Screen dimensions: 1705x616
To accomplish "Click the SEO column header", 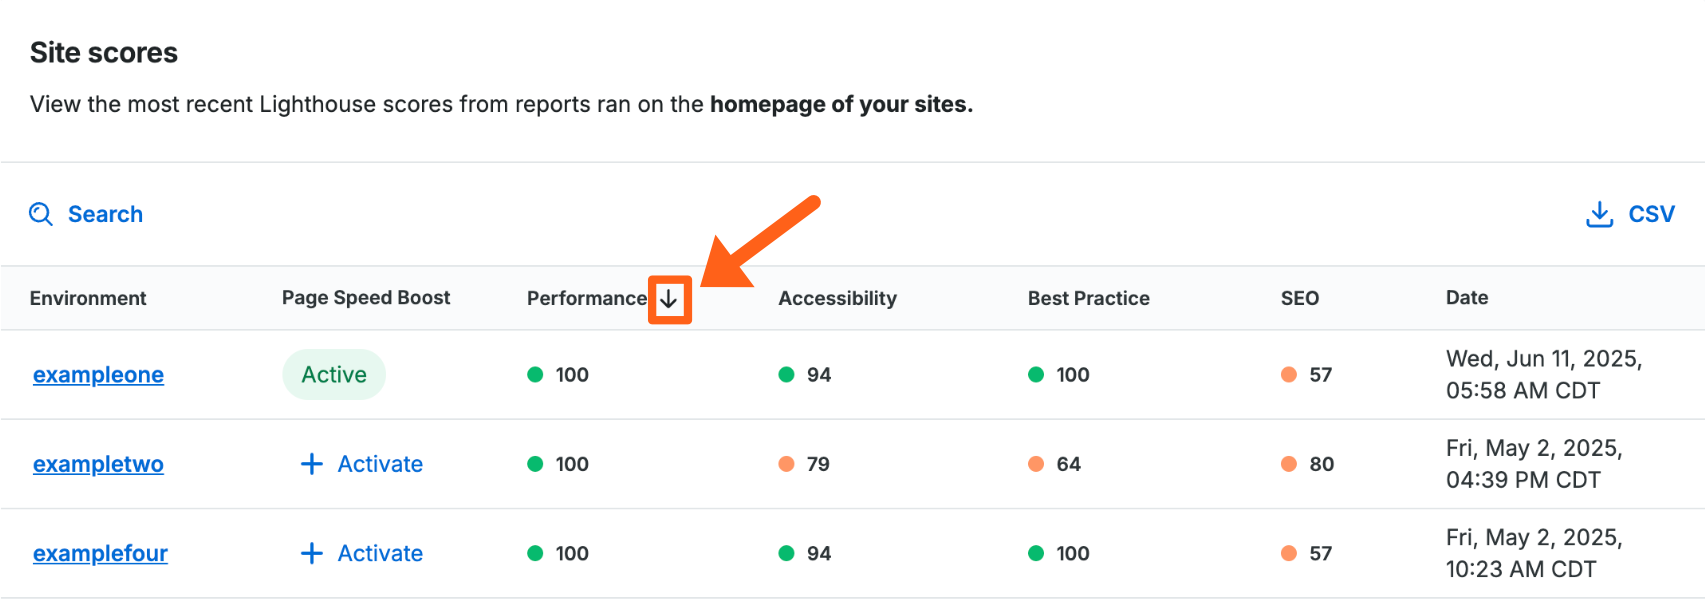I will (x=1300, y=298).
